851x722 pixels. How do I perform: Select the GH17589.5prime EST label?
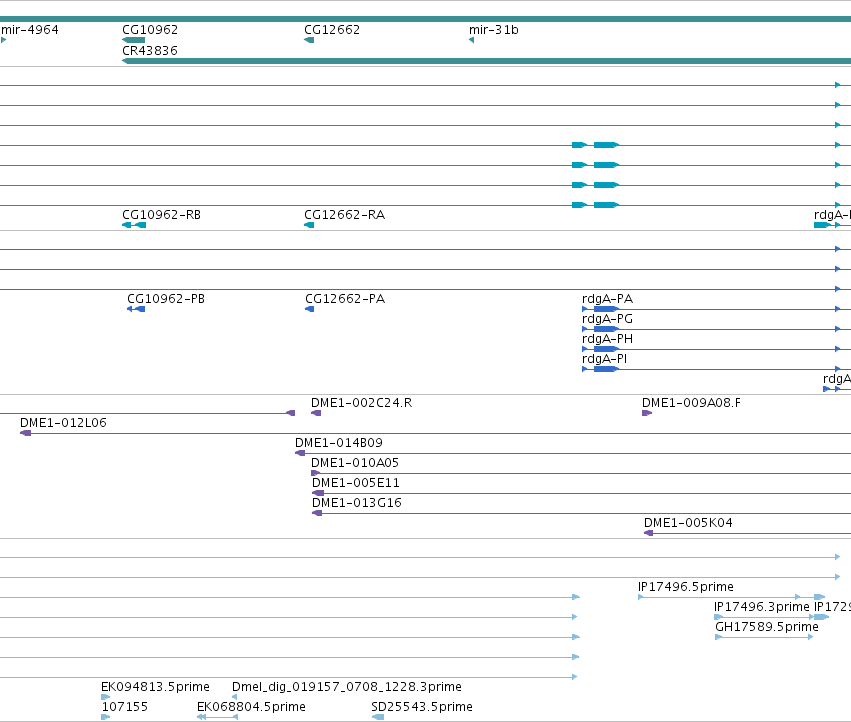point(766,627)
